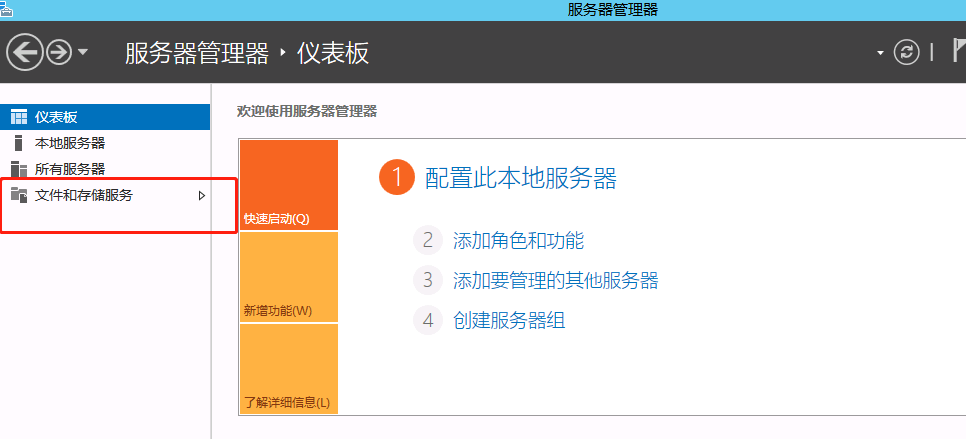Screen dimensions: 966x439
Task: Select 仪表板 in the left navigation
Action: pyautogui.click(x=105, y=117)
